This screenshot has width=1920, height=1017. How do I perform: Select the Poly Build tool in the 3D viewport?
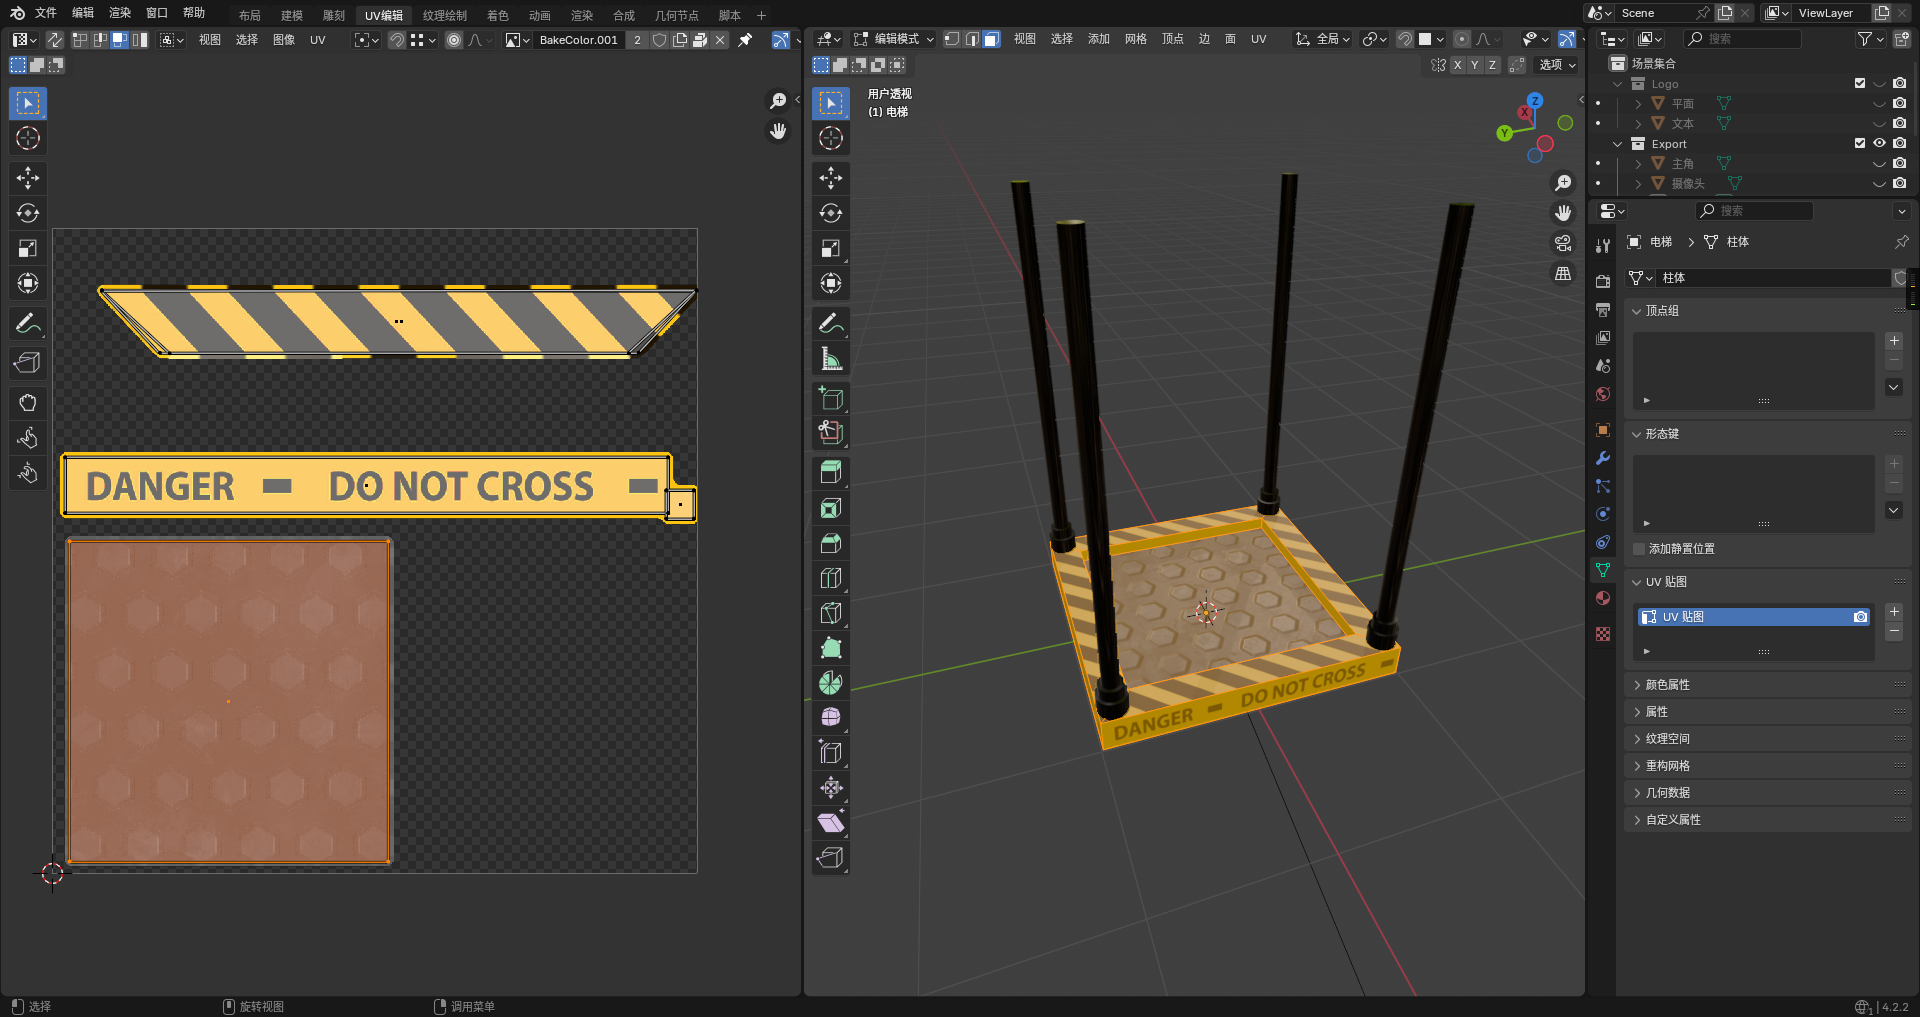(x=831, y=648)
